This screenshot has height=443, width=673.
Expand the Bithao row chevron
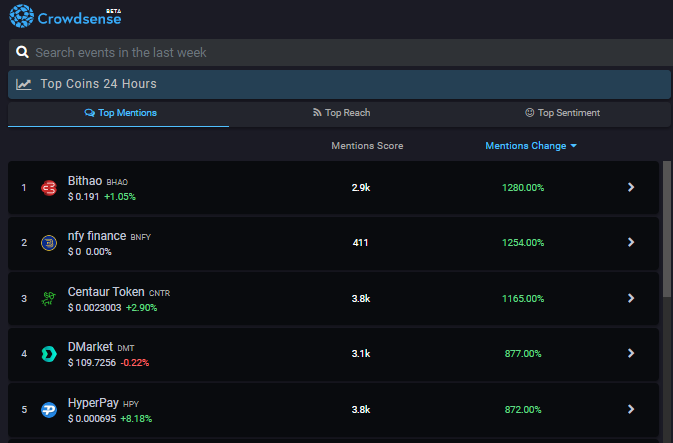click(x=631, y=187)
